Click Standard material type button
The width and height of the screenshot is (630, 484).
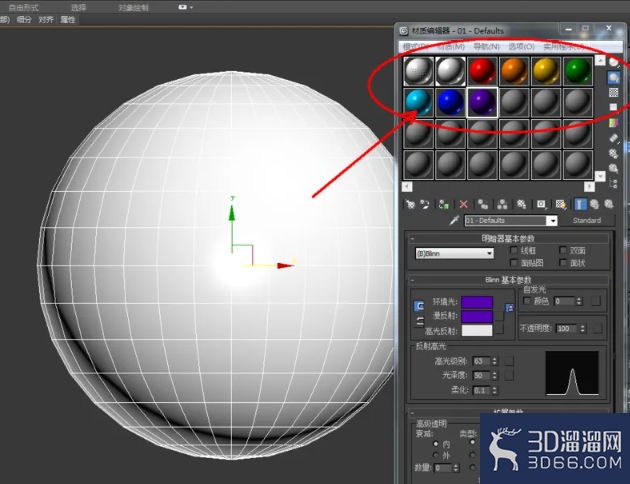pyautogui.click(x=587, y=220)
